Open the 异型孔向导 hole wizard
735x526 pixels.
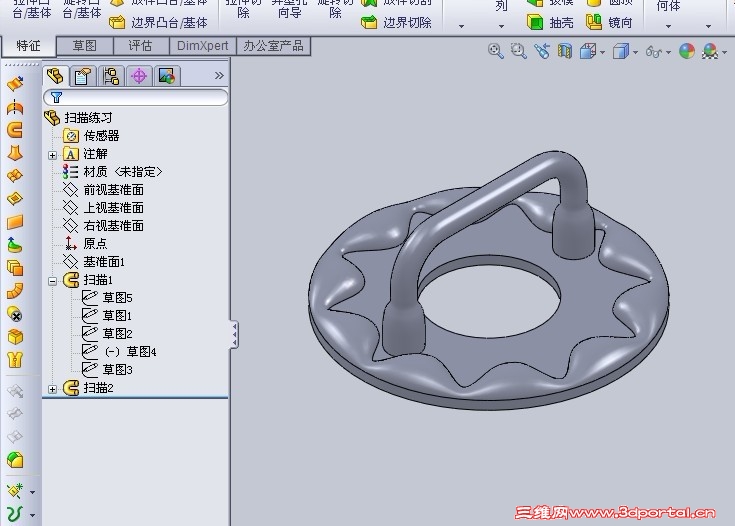point(289,9)
